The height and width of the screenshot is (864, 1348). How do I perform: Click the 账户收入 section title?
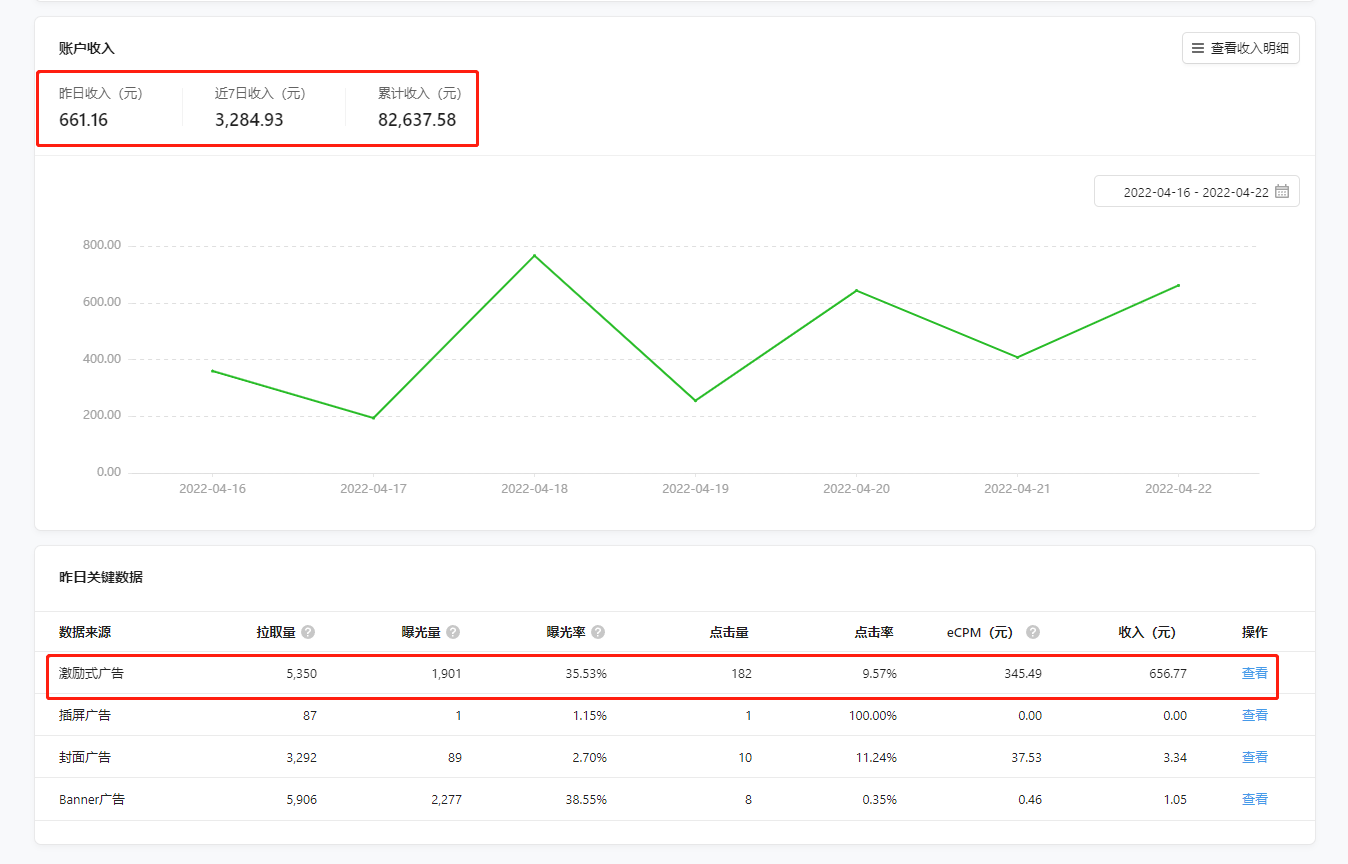click(87, 48)
